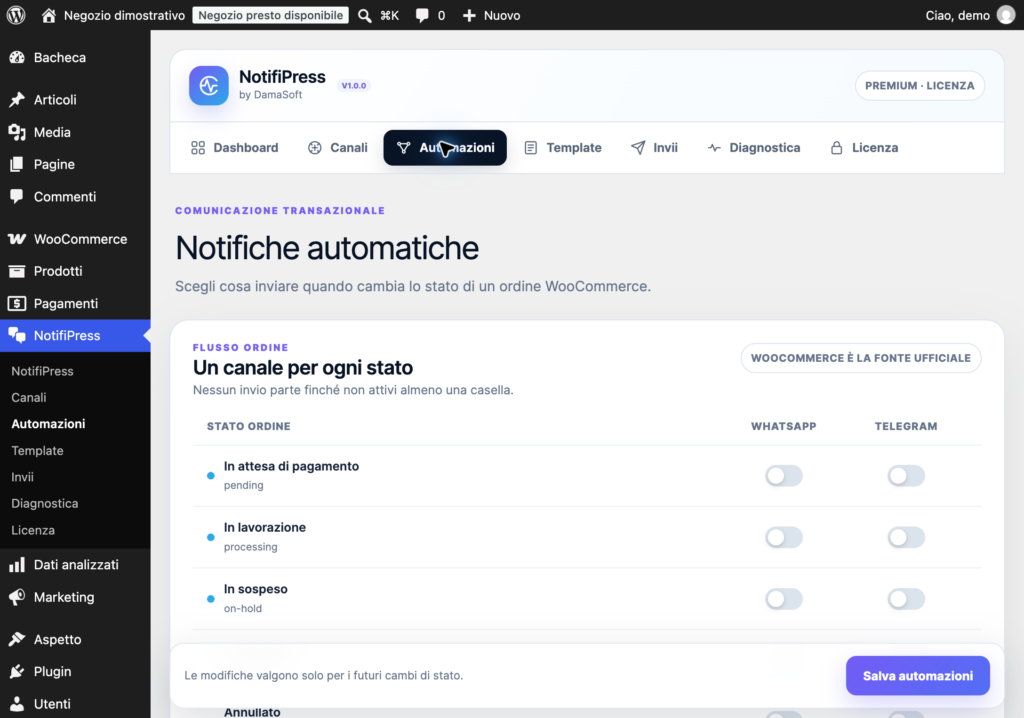Open the Nuovo menu label
This screenshot has height=718, width=1024.
point(502,16)
